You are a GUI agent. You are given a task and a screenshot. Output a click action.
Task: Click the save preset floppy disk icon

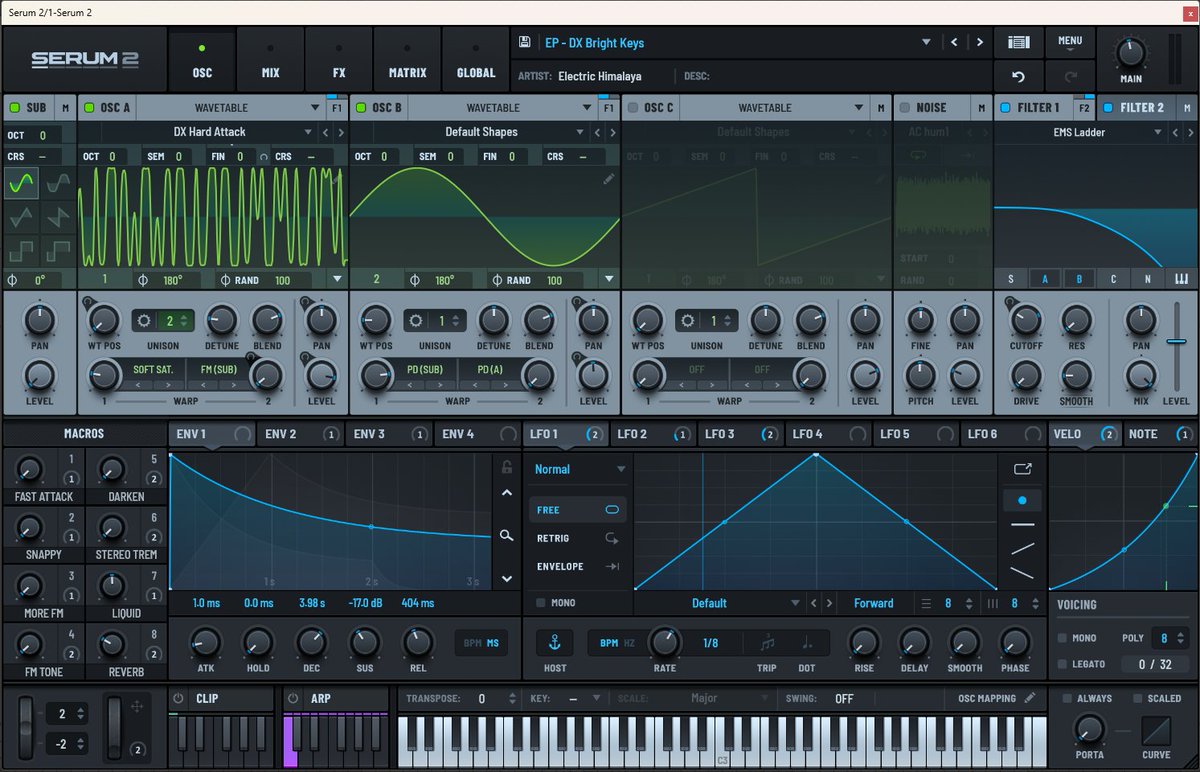(525, 42)
